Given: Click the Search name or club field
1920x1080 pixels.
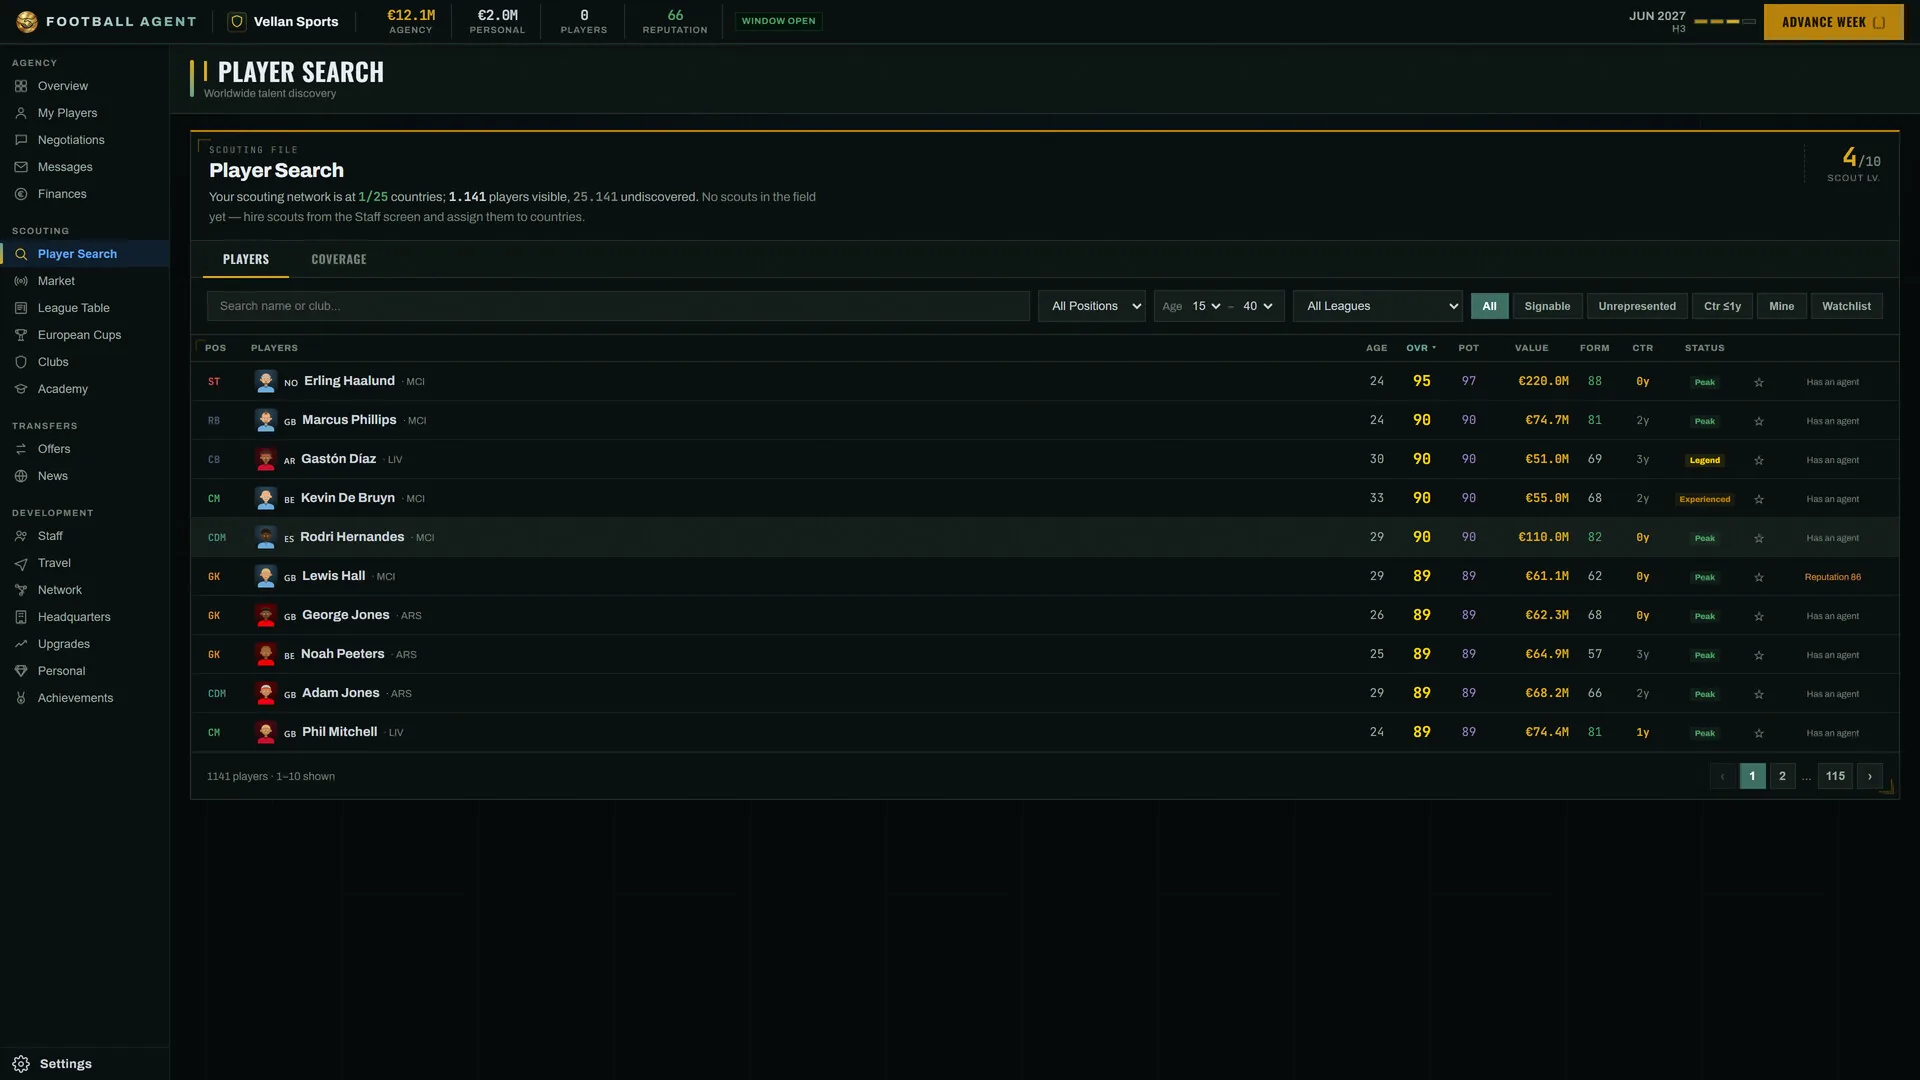Looking at the screenshot, I should (618, 306).
